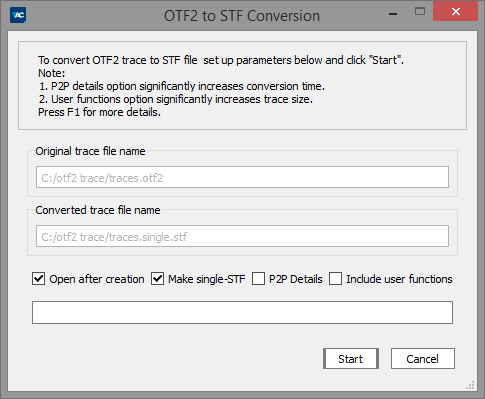Minimize the OTF2 to STF Conversion window

393,14
